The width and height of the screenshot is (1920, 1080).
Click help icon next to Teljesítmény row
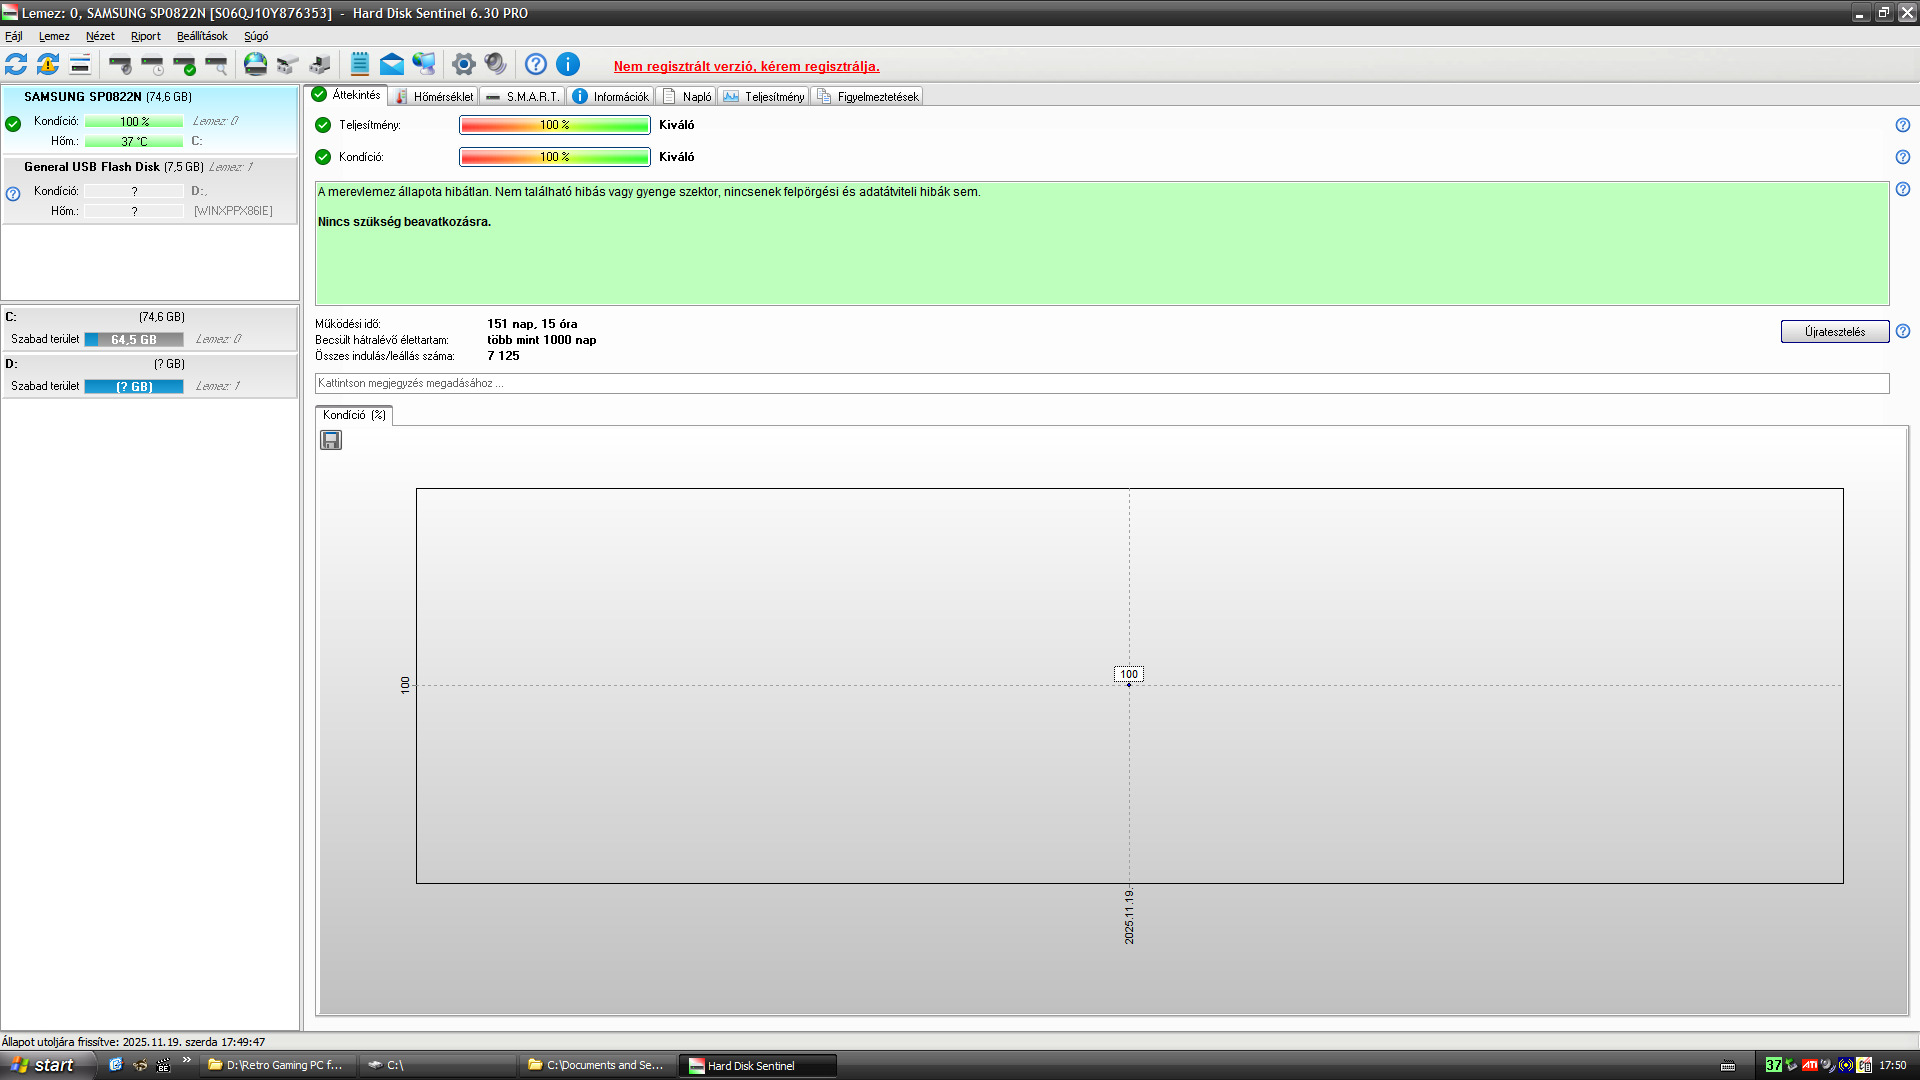(1902, 125)
